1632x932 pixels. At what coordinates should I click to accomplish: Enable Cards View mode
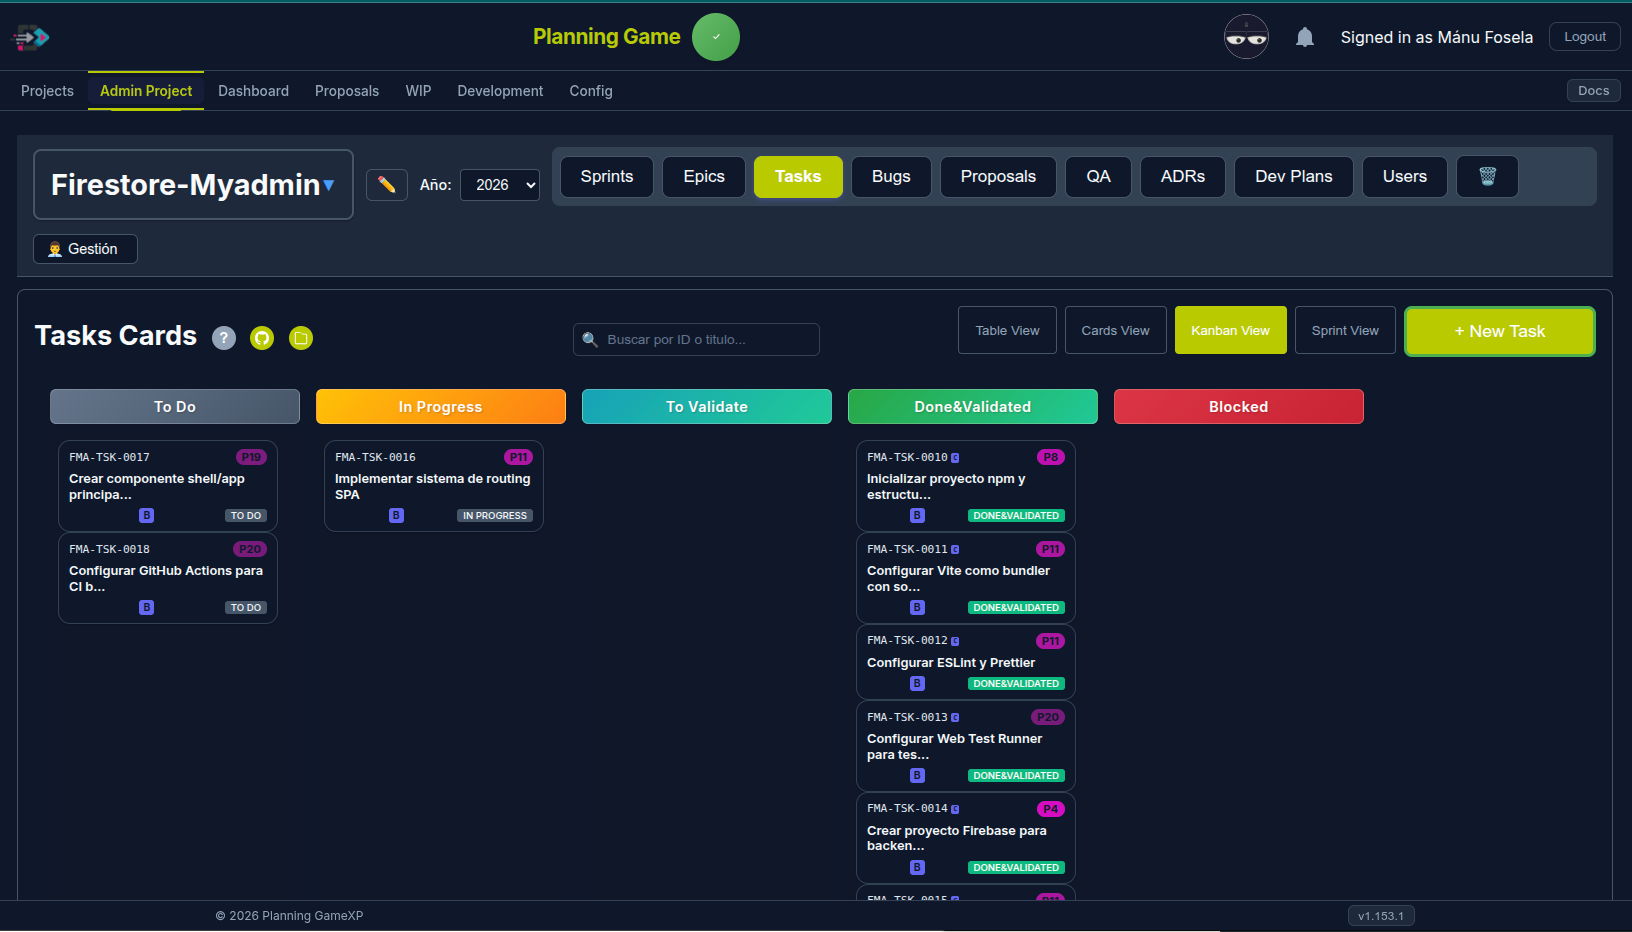[x=1115, y=330]
